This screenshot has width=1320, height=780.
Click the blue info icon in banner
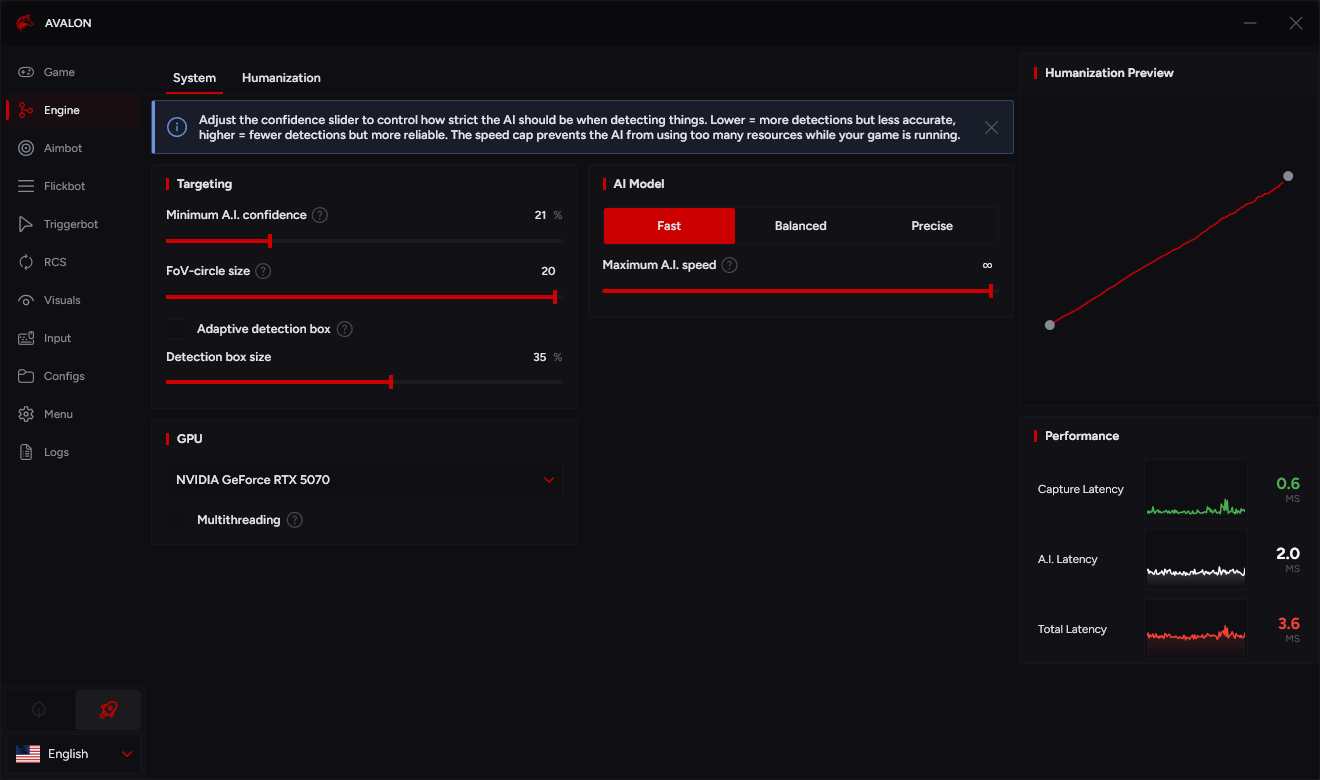(177, 127)
